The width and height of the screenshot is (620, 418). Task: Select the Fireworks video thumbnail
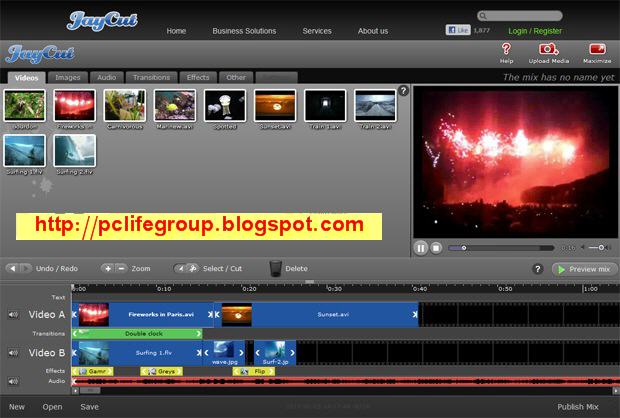click(74, 105)
